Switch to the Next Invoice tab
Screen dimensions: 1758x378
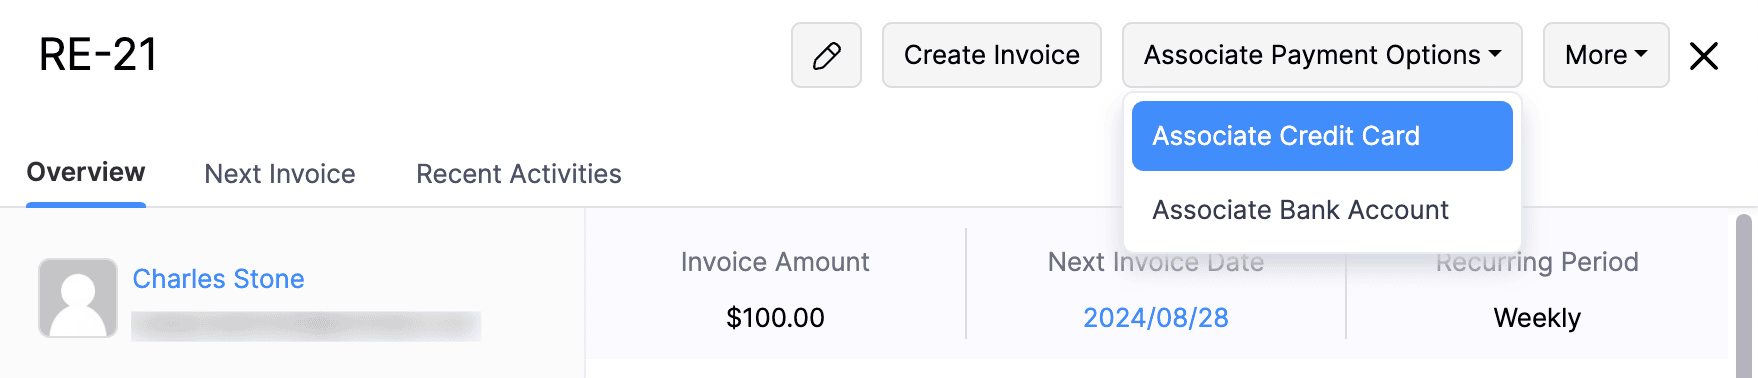[280, 174]
